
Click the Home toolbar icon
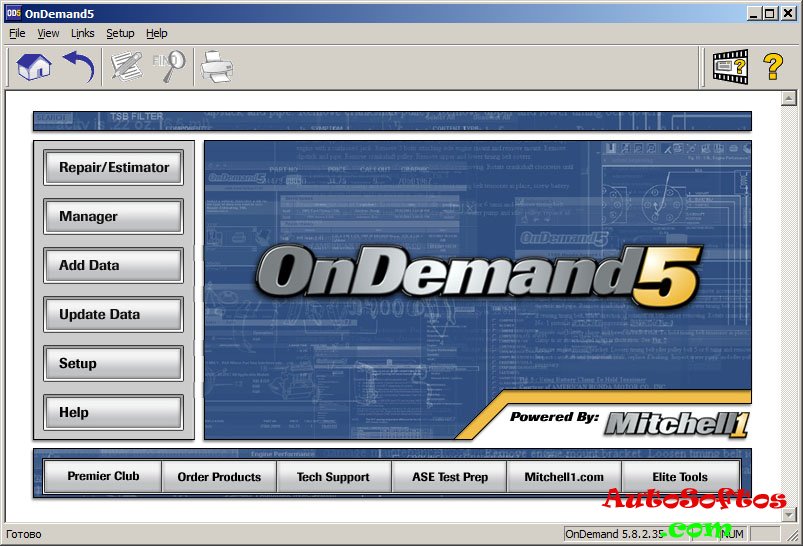(34, 67)
